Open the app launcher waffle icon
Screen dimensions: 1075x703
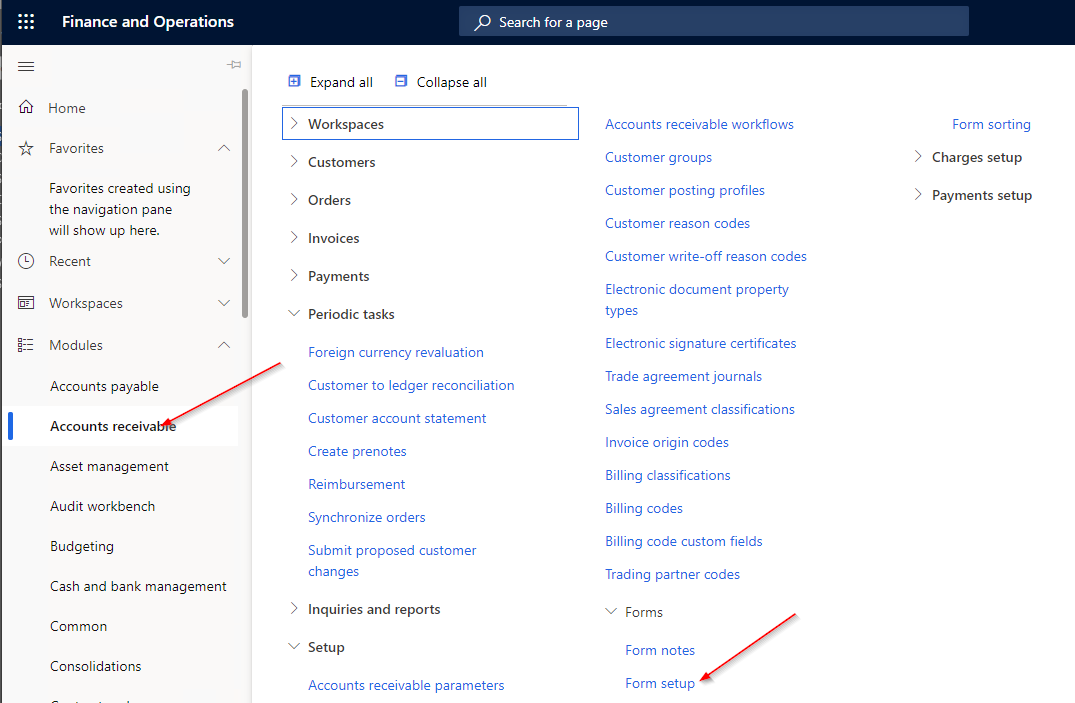click(x=26, y=22)
